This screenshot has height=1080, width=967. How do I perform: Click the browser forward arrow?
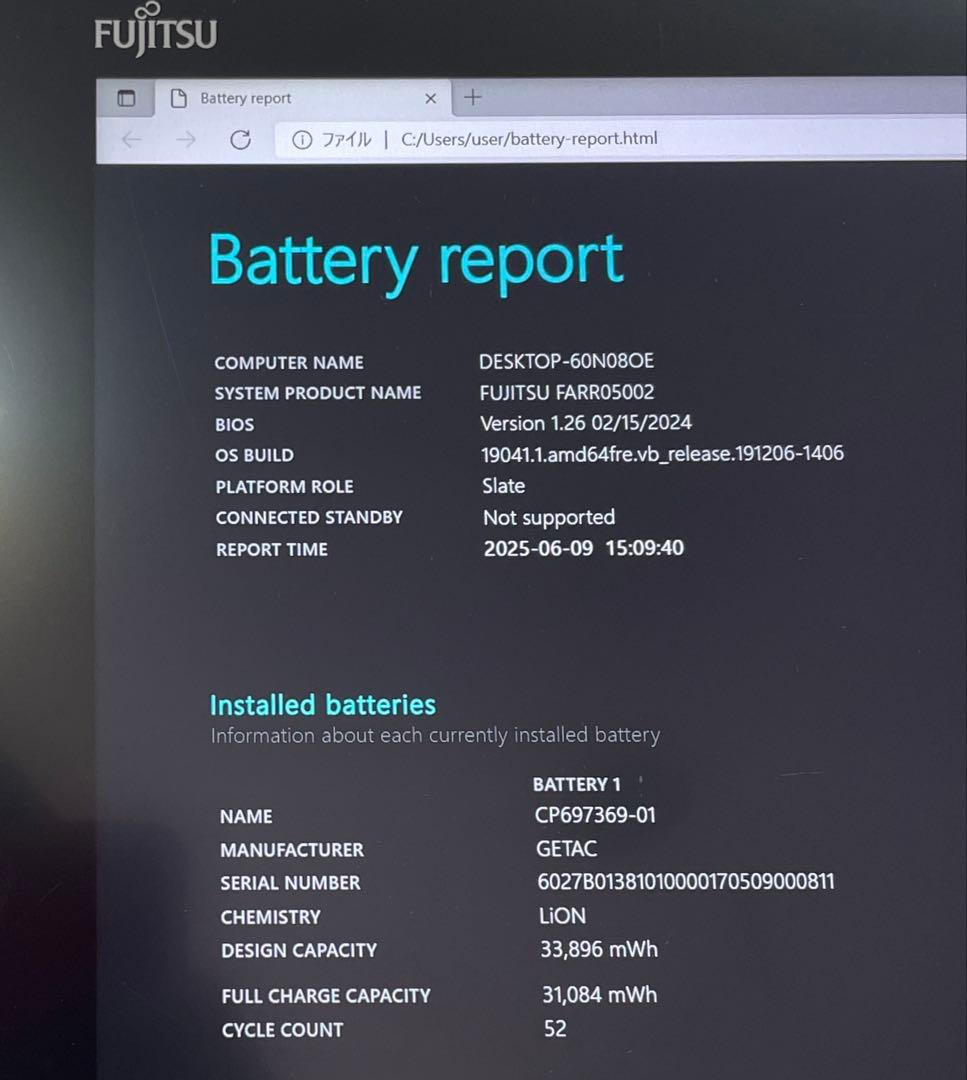pyautogui.click(x=186, y=141)
